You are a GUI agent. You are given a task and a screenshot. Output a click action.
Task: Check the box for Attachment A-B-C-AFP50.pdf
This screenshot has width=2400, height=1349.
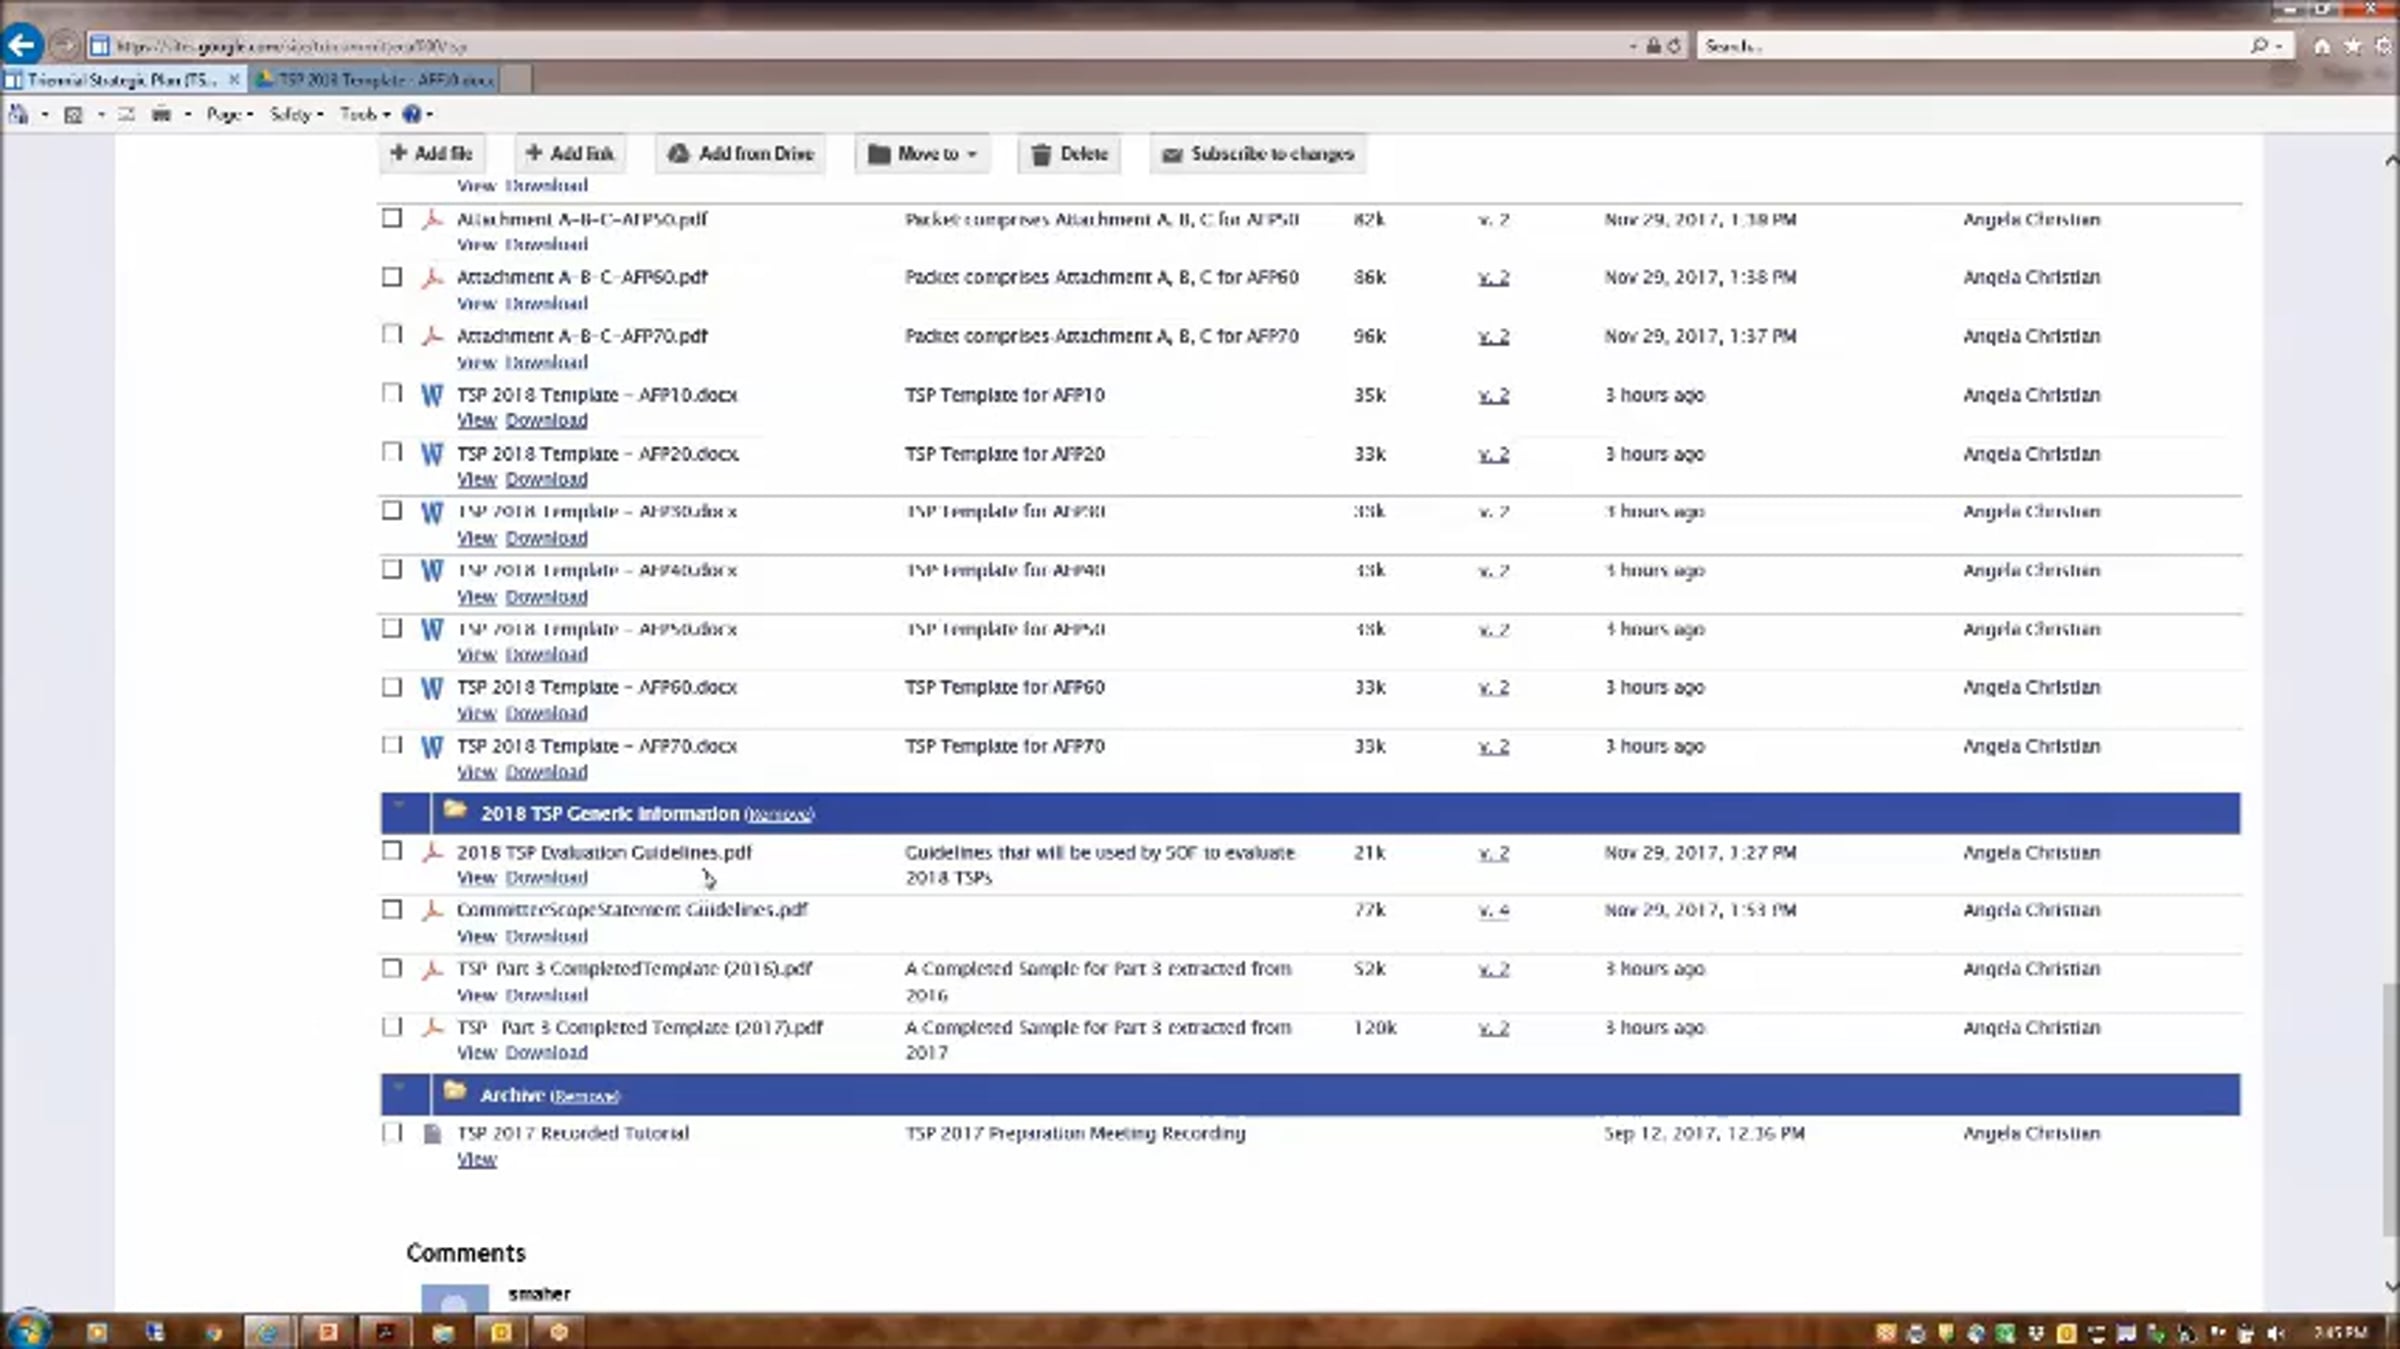[x=392, y=218]
